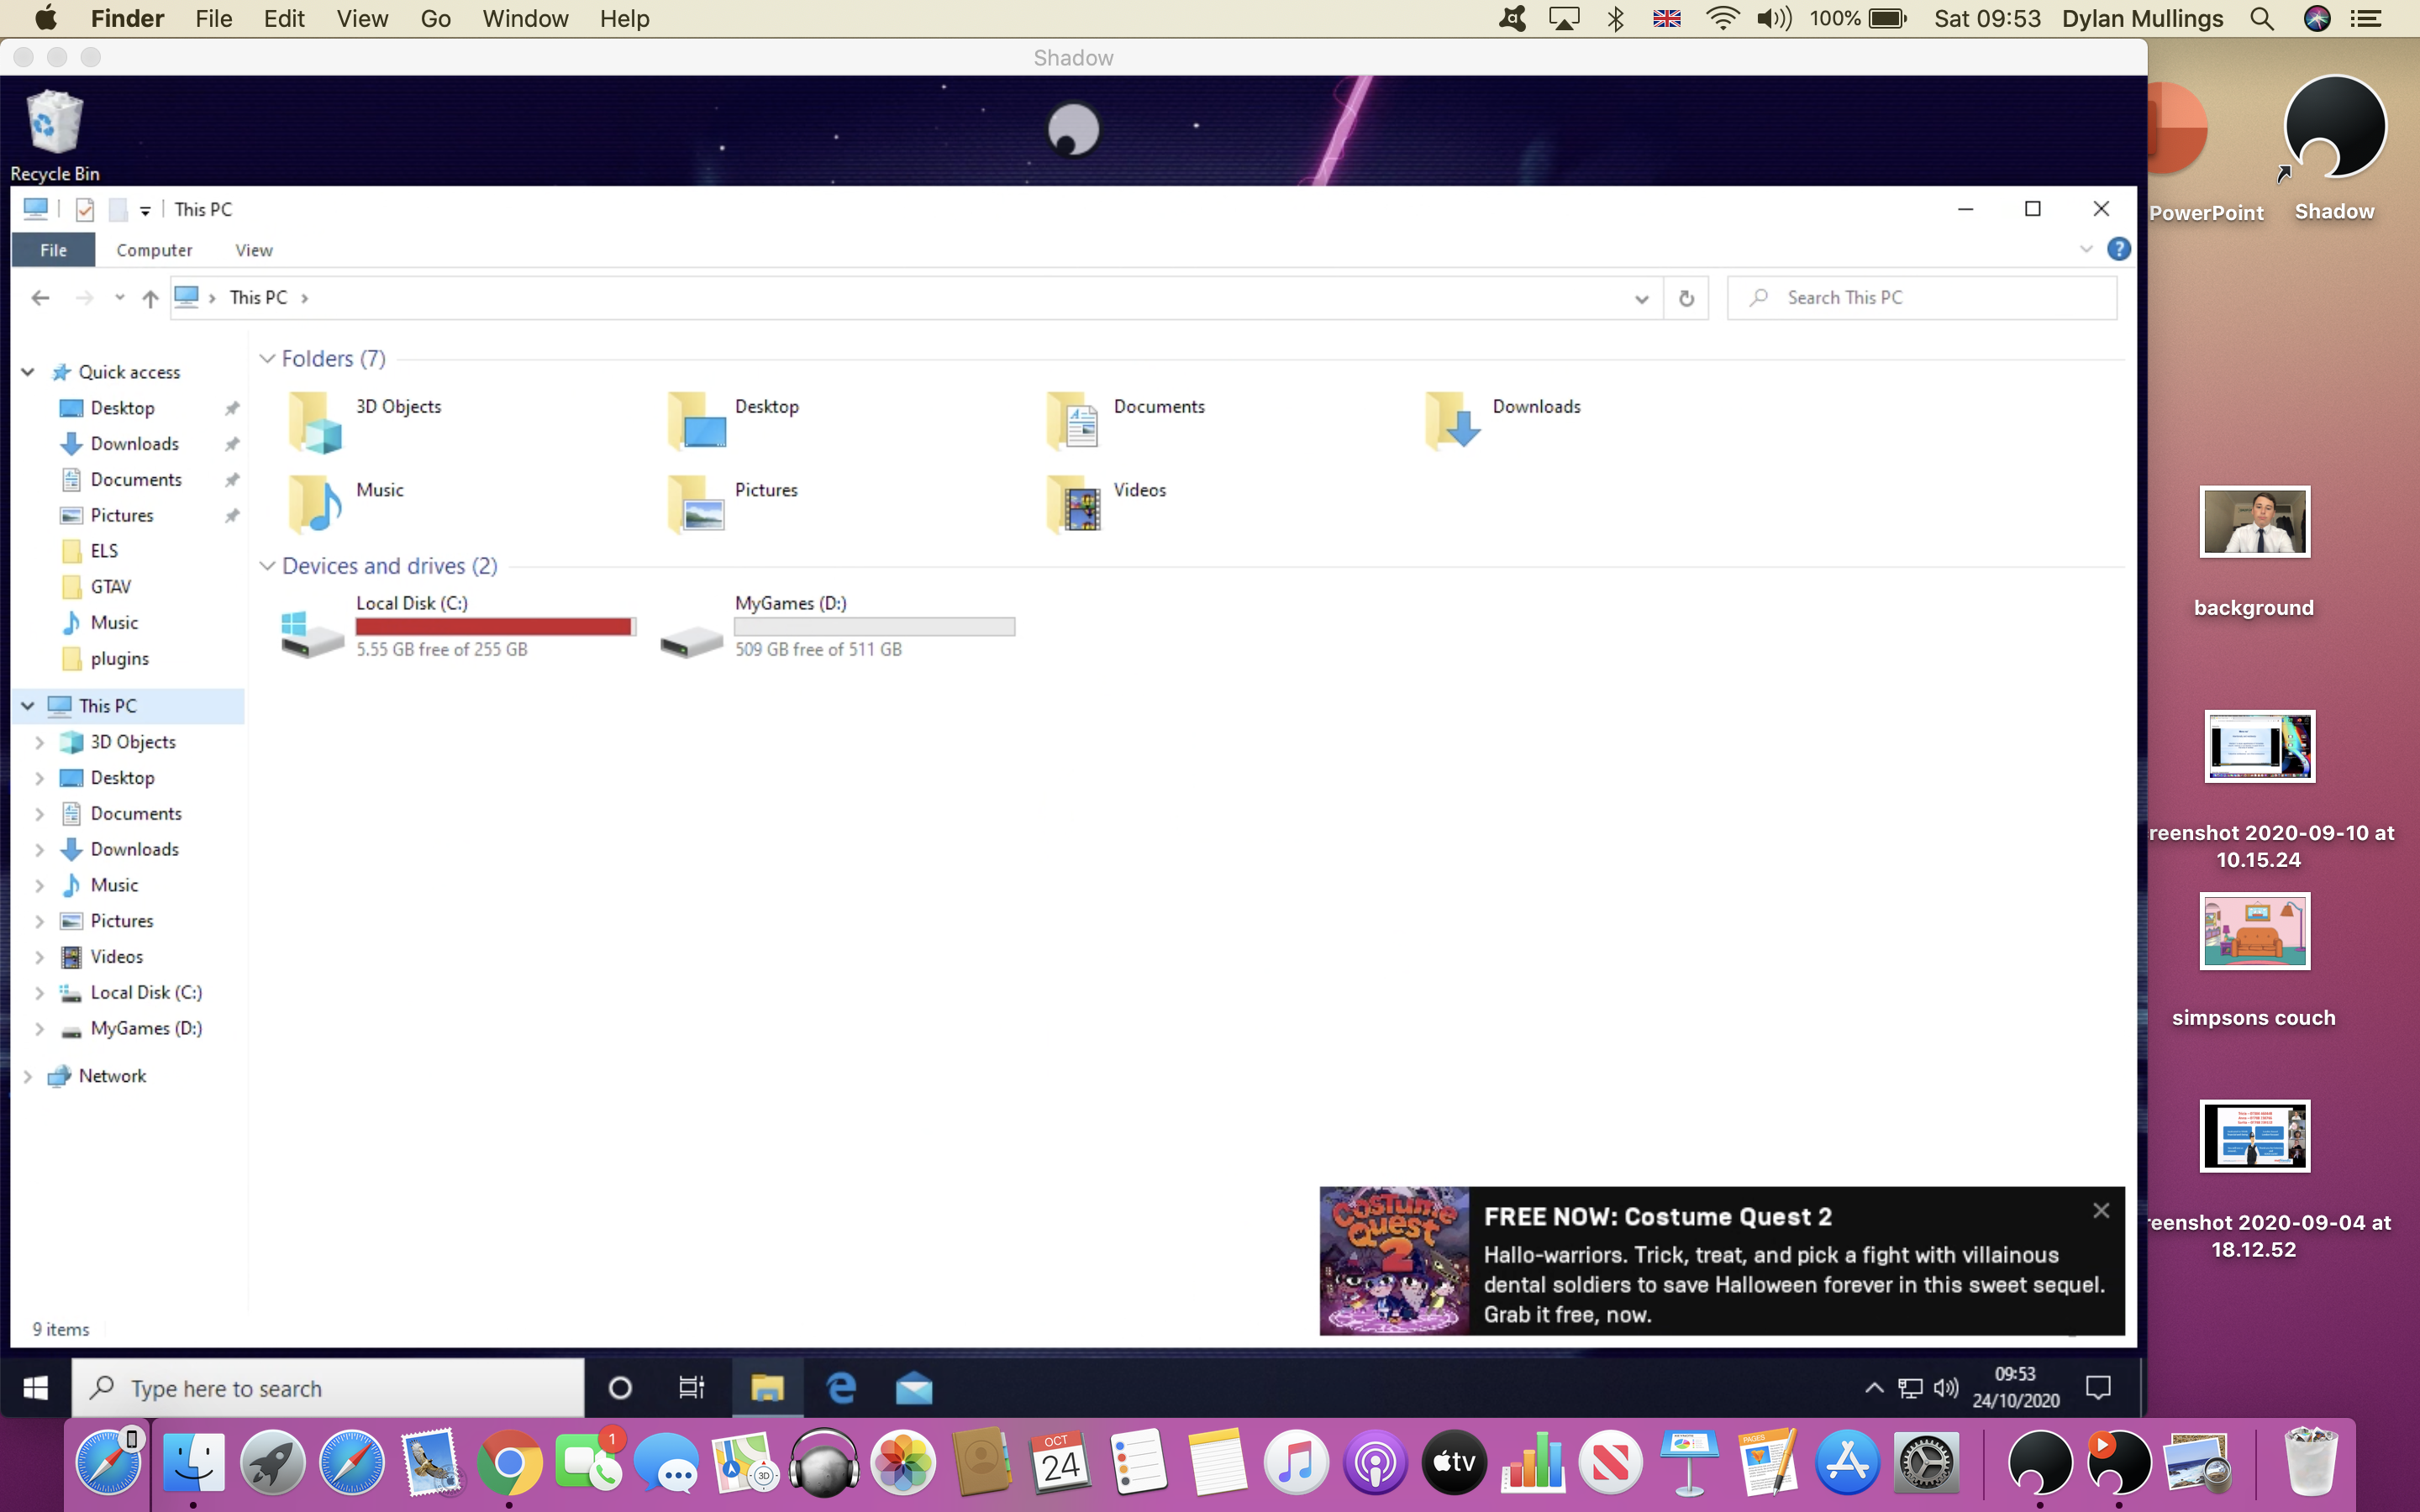Open the Windows Action Center notification icon
The width and height of the screenshot is (2420, 1512).
2098,1388
